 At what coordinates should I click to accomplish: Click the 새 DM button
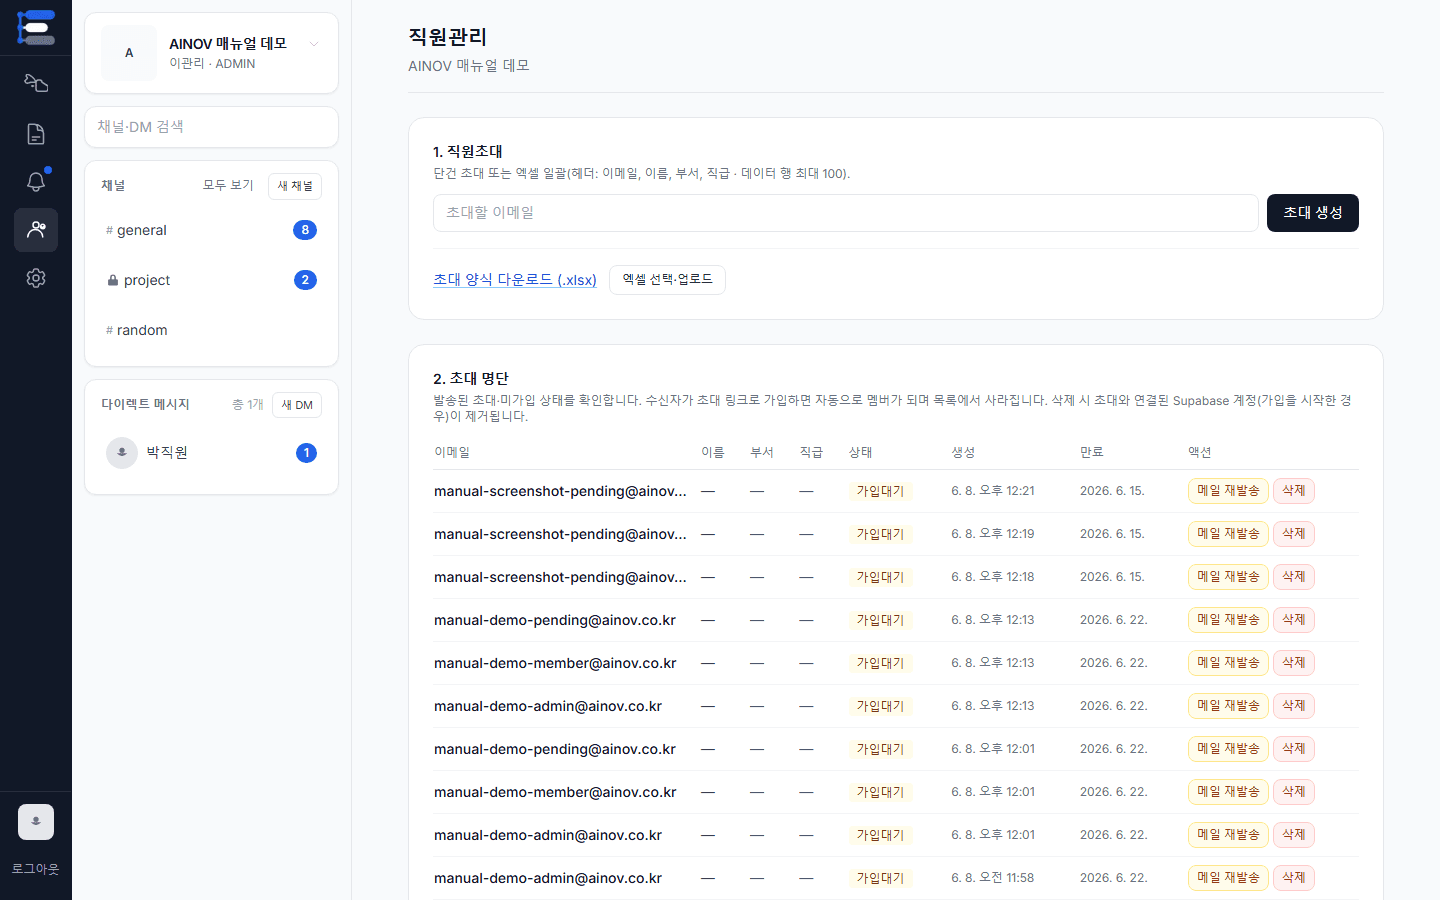[297, 405]
